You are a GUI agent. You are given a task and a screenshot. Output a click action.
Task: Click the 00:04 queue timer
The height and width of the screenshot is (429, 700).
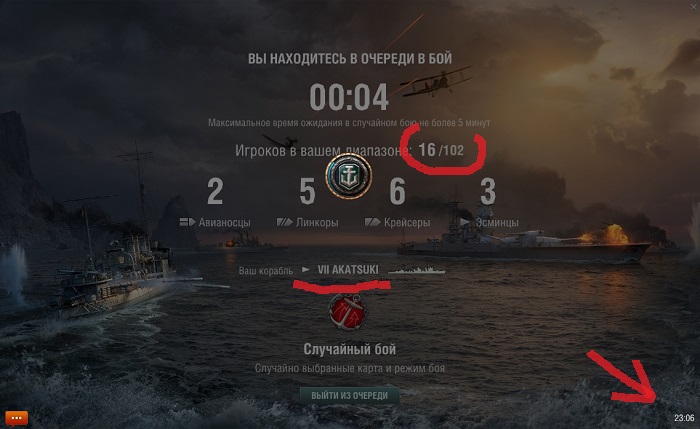349,97
